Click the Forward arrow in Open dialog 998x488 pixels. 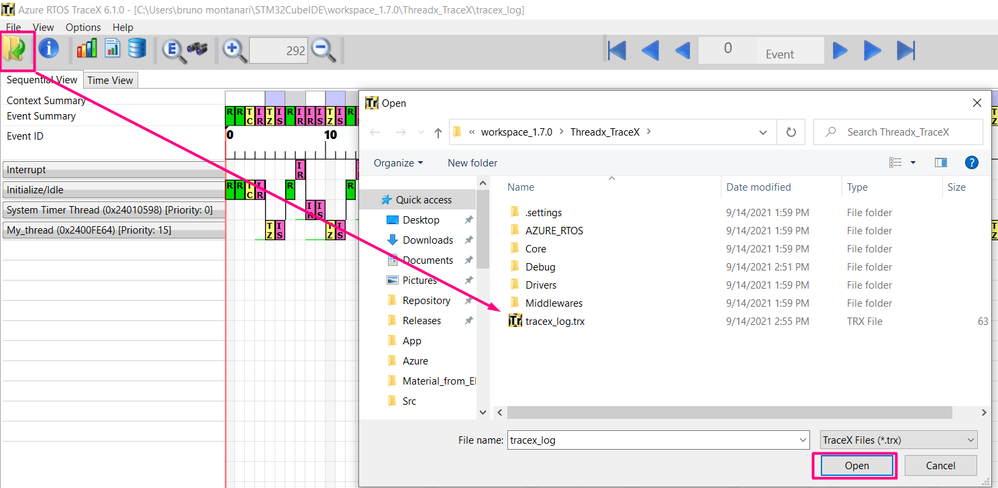click(400, 132)
